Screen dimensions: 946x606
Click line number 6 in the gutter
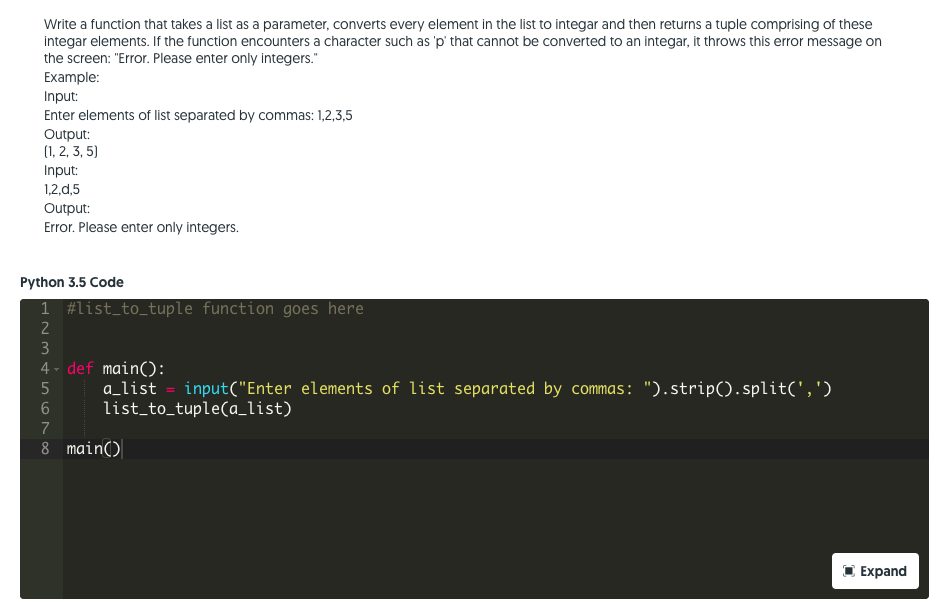tap(45, 408)
